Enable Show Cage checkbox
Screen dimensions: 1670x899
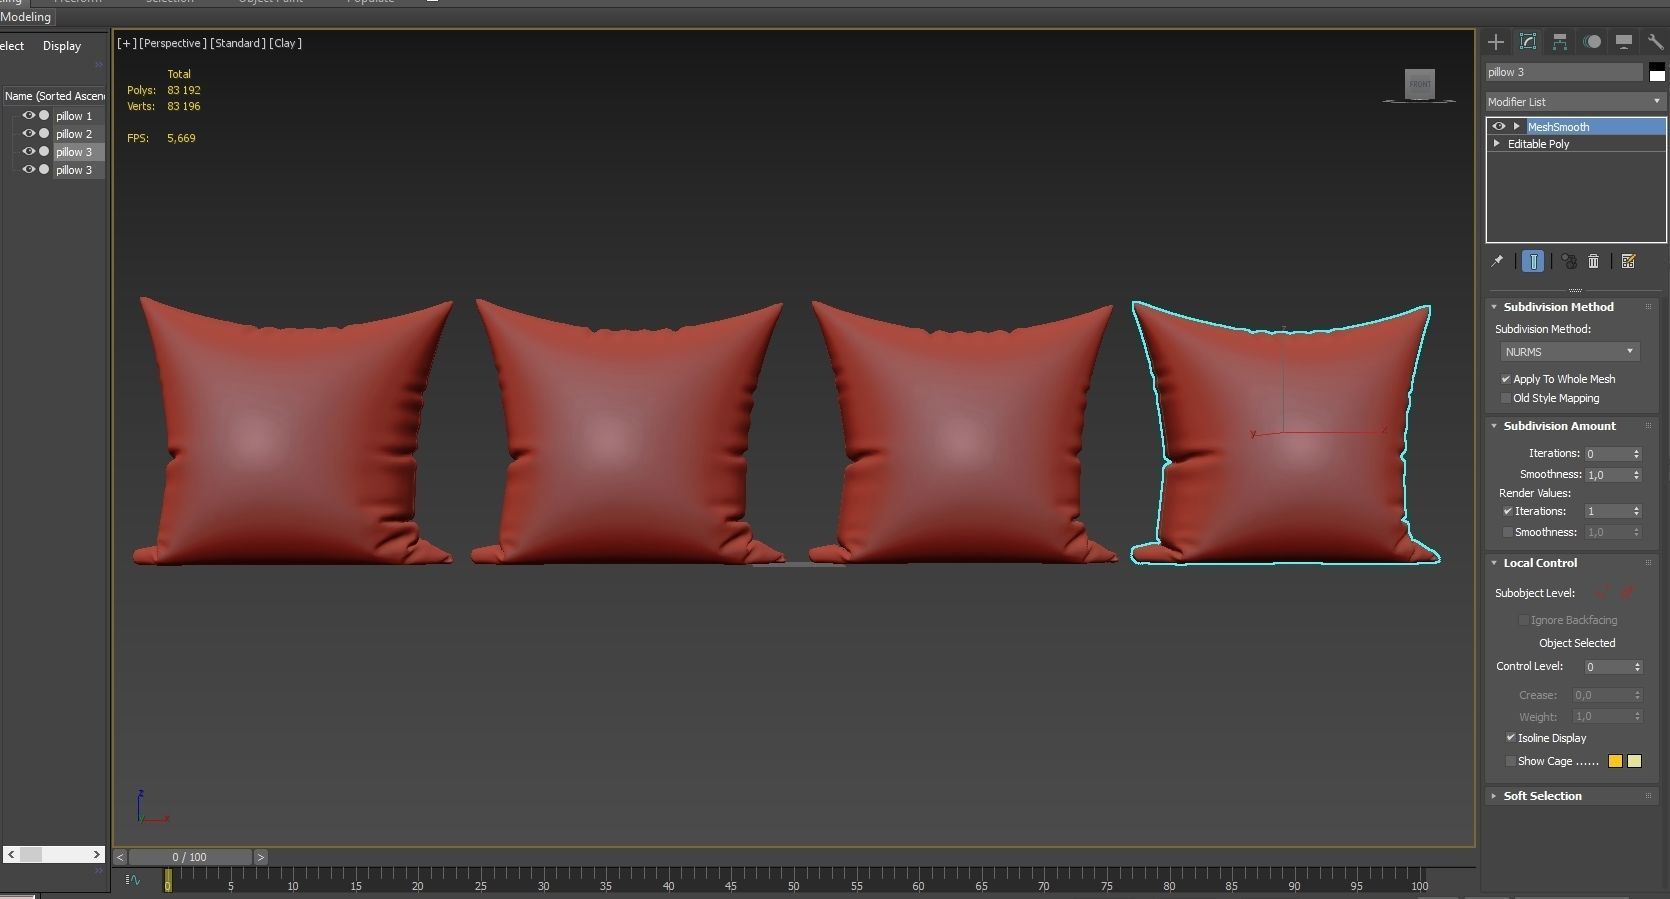(x=1511, y=761)
